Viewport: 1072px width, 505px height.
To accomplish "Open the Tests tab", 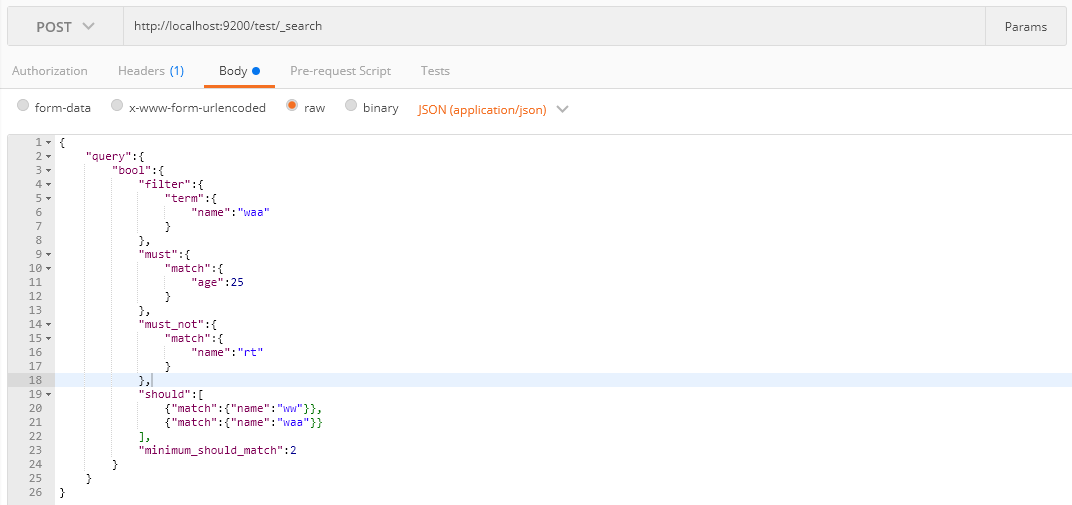I will click(x=435, y=70).
